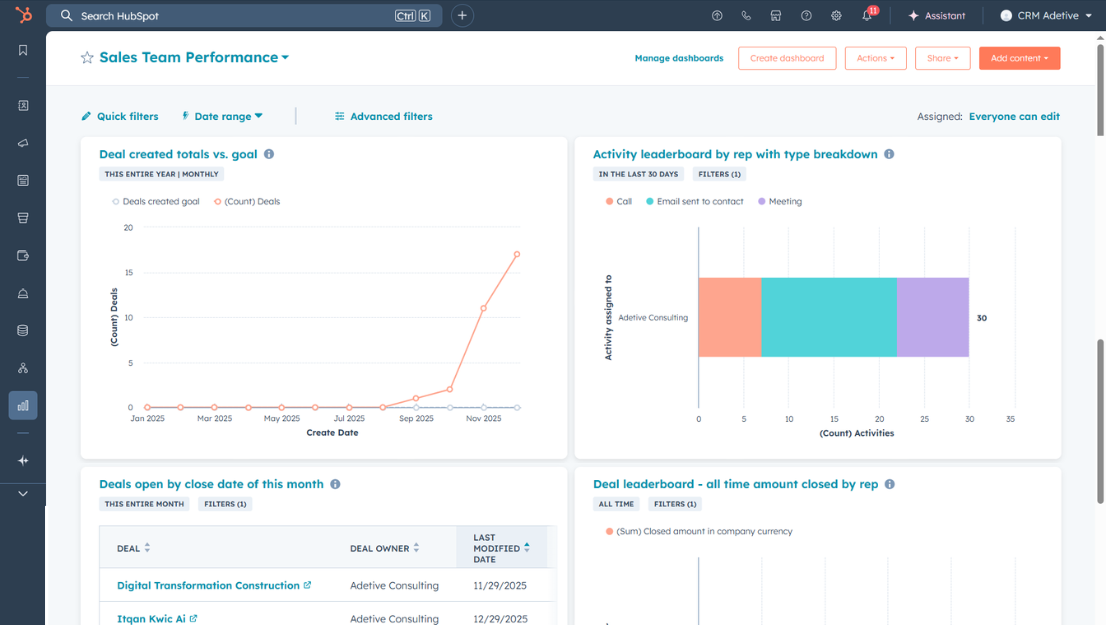Open the Quick filters menu
The width and height of the screenshot is (1106, 625).
coord(119,116)
